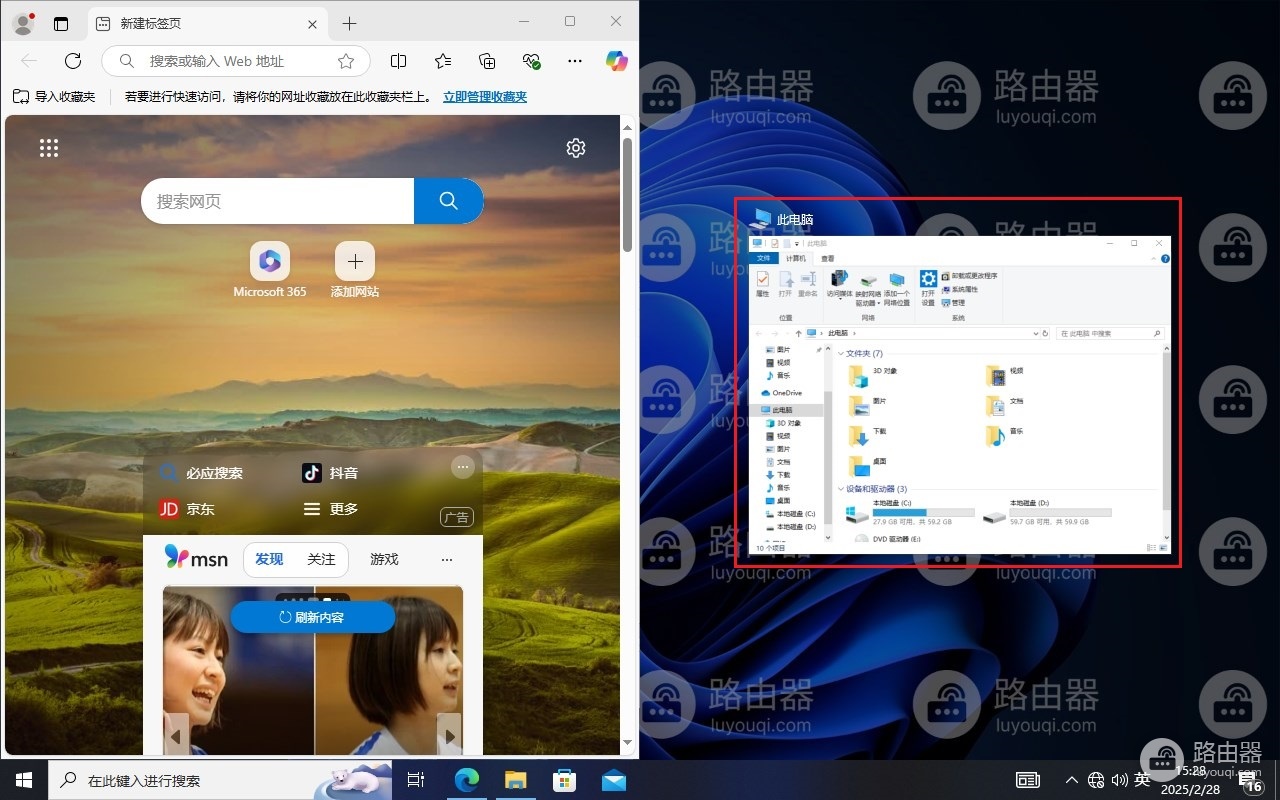Open the page settings gear icon
This screenshot has width=1280, height=800.
(576, 148)
